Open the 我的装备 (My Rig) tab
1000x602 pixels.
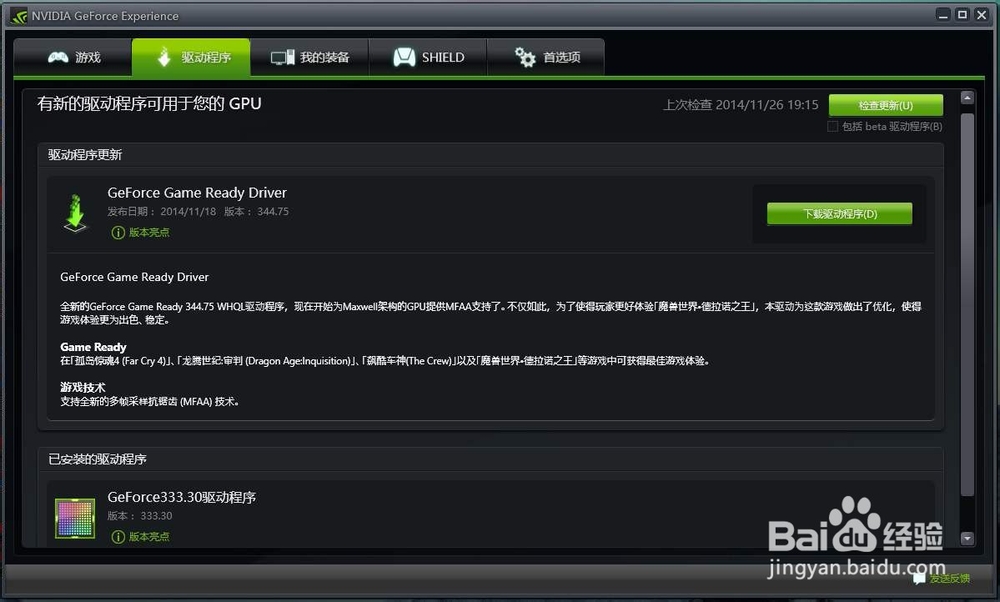(309, 57)
